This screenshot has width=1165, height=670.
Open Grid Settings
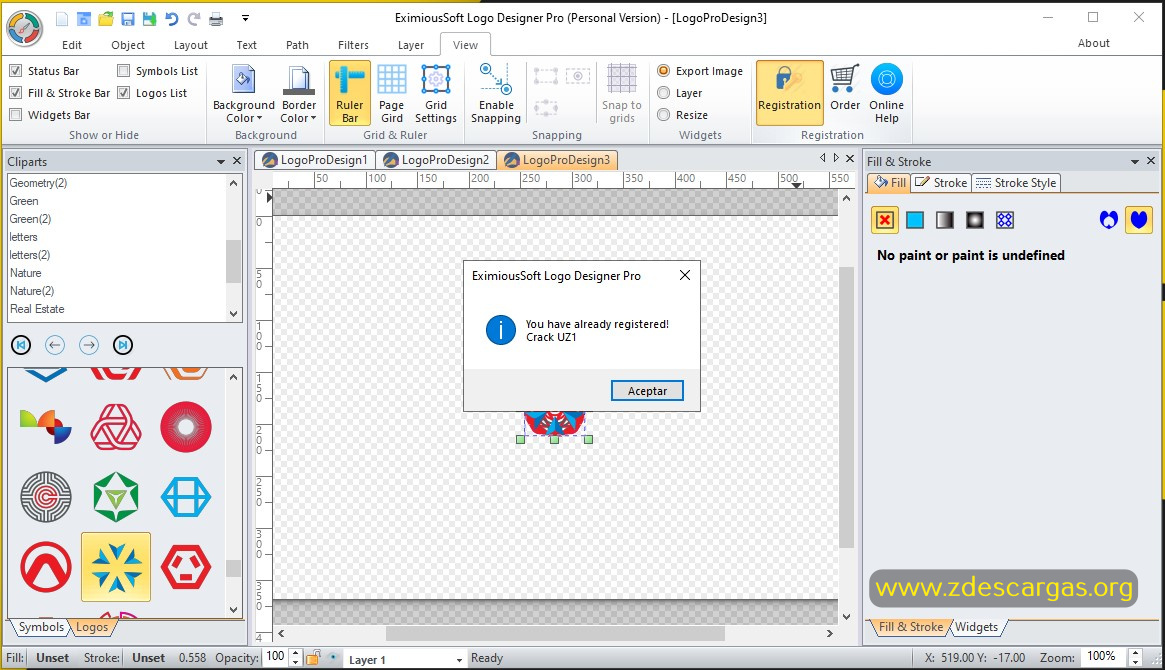pos(435,94)
